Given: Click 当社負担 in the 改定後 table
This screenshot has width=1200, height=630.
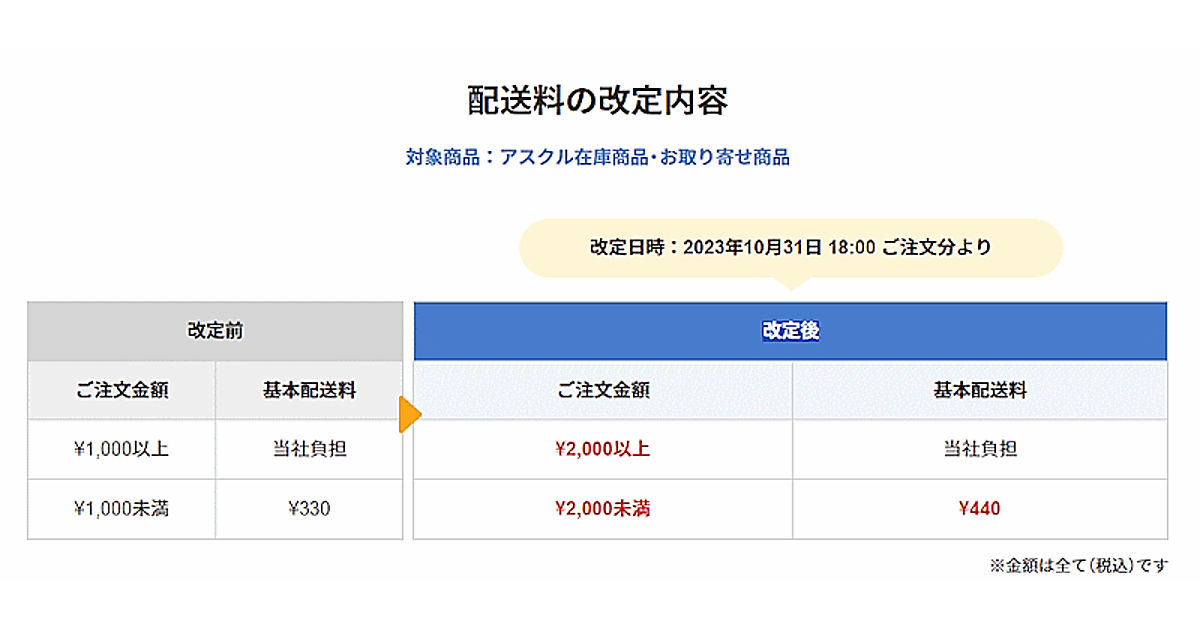Looking at the screenshot, I should coord(980,449).
